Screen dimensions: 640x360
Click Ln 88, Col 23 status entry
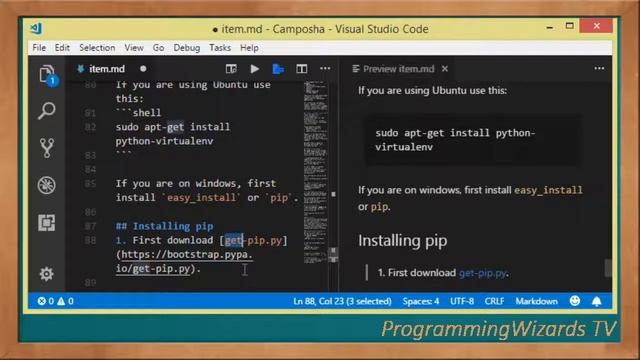pos(342,301)
